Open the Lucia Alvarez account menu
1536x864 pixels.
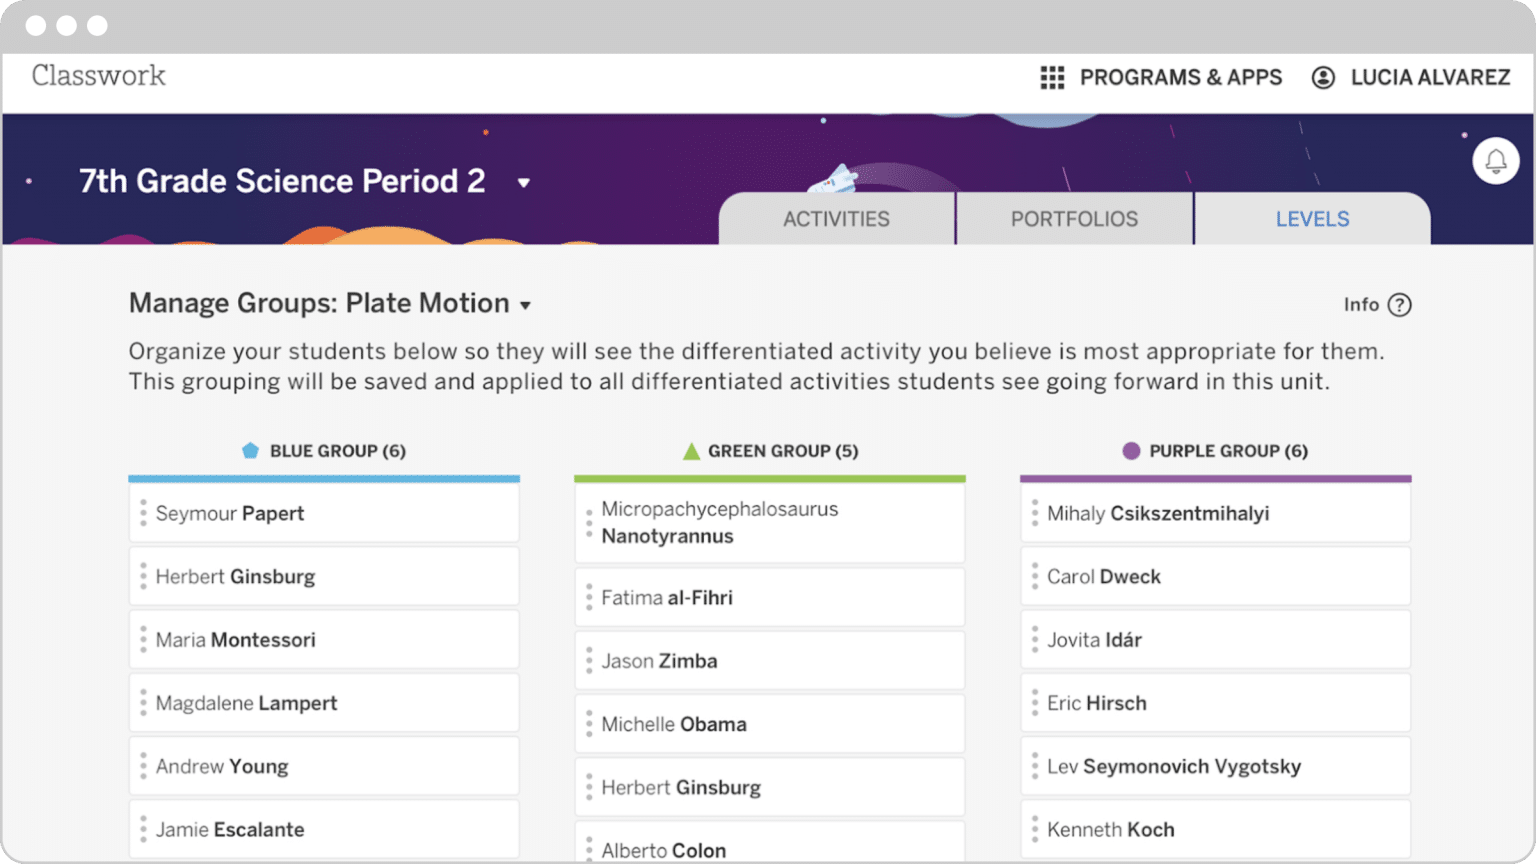point(1409,77)
